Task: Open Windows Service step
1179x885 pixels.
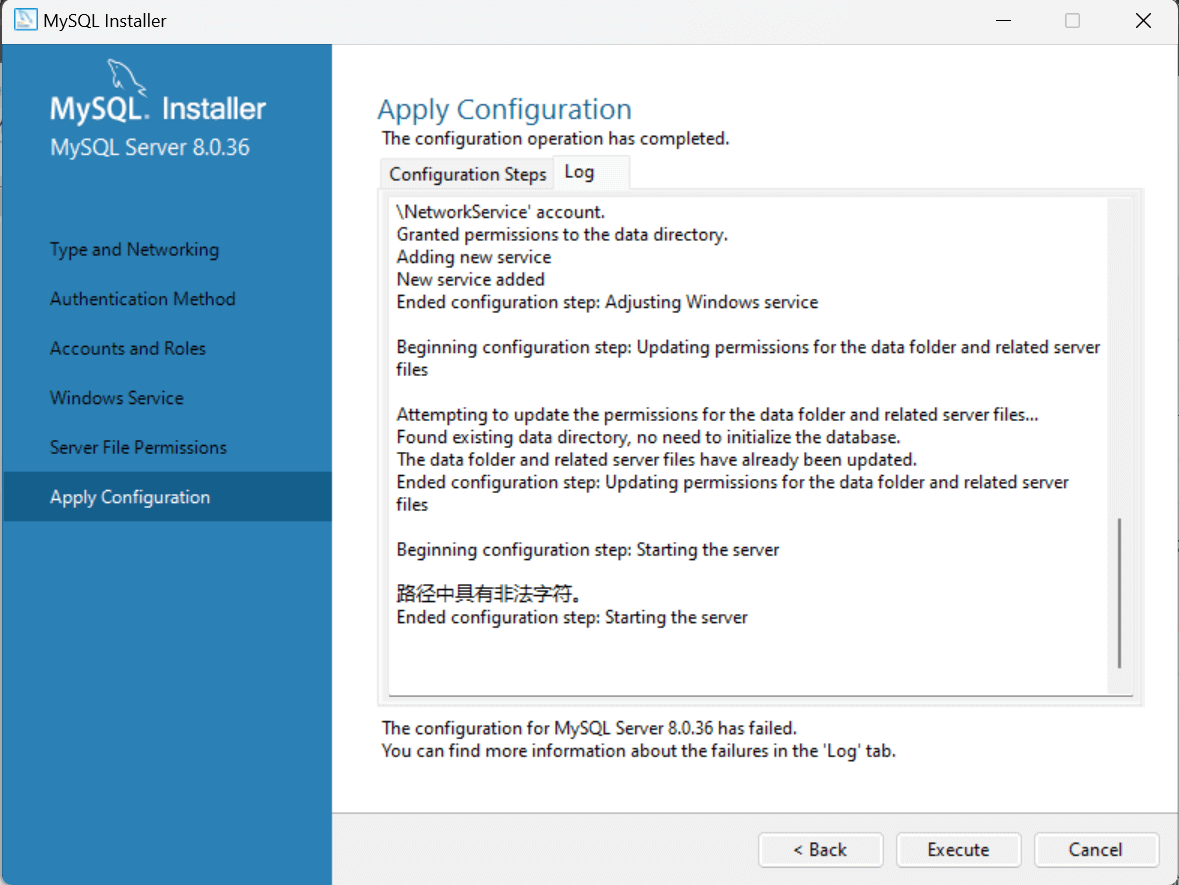Action: tap(117, 398)
